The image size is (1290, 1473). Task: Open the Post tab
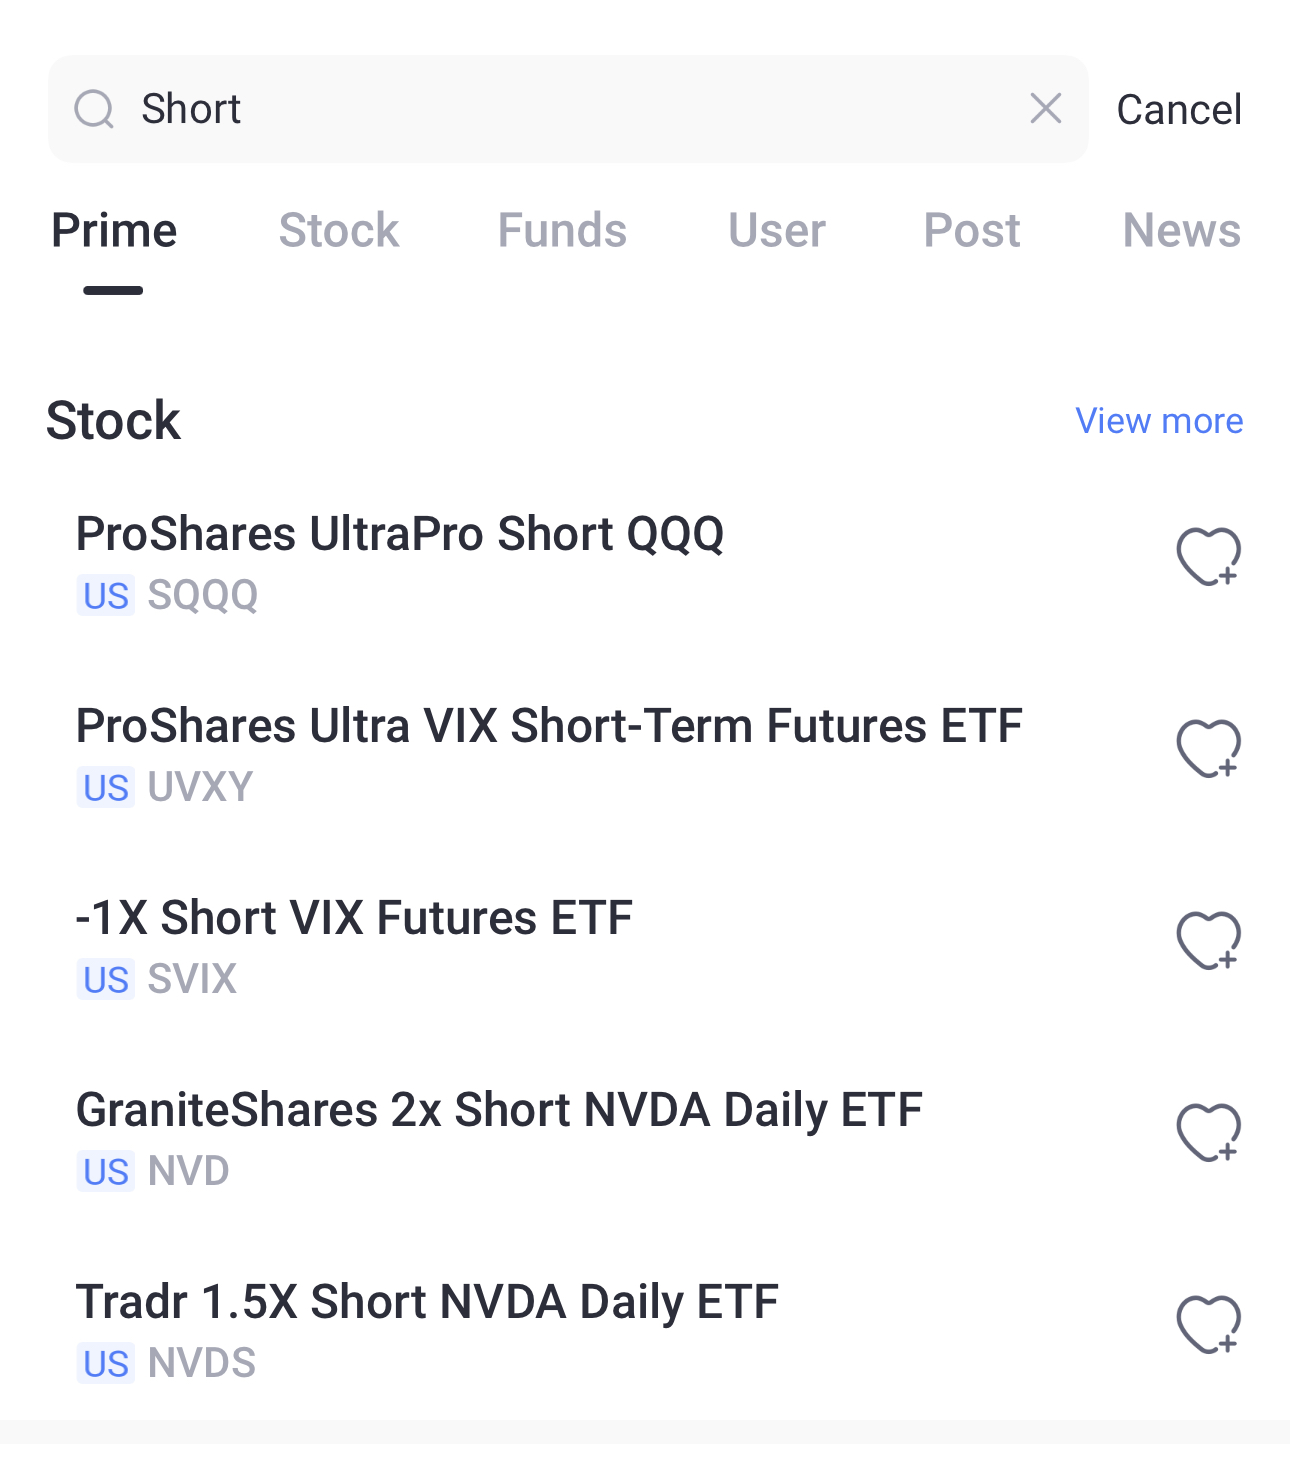click(972, 230)
